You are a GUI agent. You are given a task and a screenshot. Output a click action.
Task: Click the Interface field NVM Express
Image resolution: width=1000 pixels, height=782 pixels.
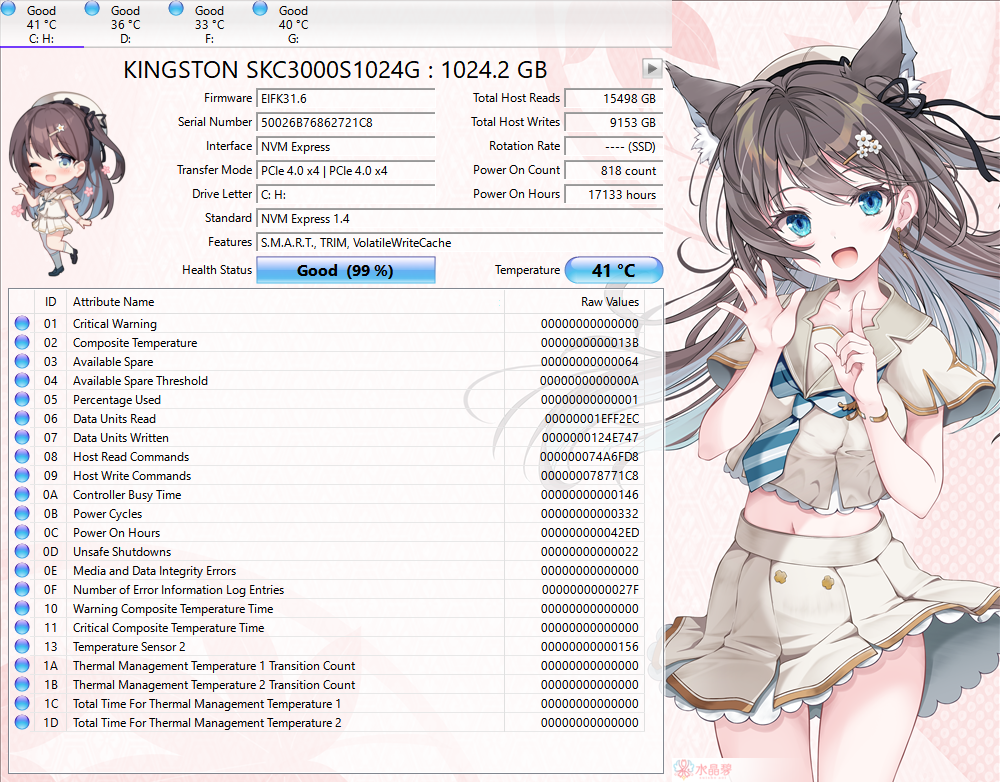pos(346,147)
